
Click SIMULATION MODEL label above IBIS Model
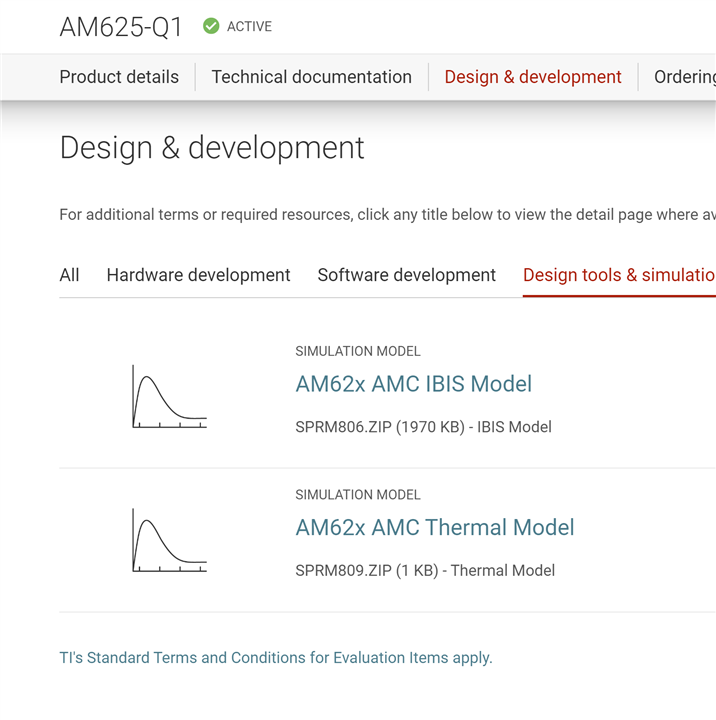point(358,351)
